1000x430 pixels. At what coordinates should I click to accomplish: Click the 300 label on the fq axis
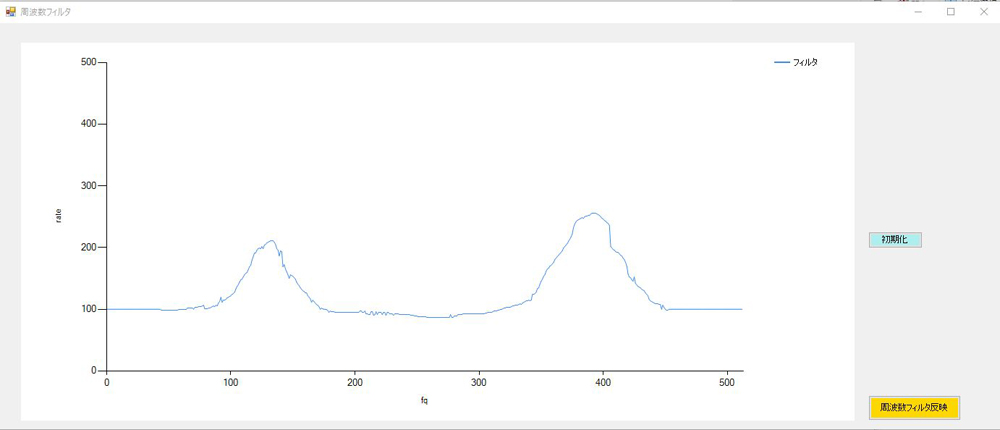[479, 382]
